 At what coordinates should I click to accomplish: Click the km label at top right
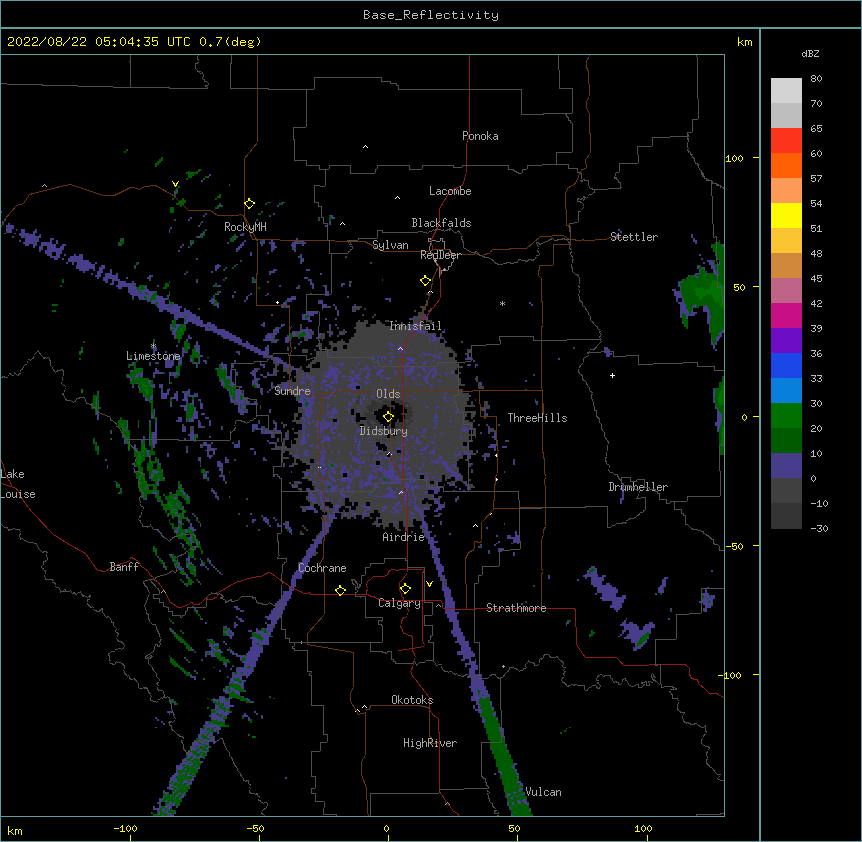[x=745, y=42]
